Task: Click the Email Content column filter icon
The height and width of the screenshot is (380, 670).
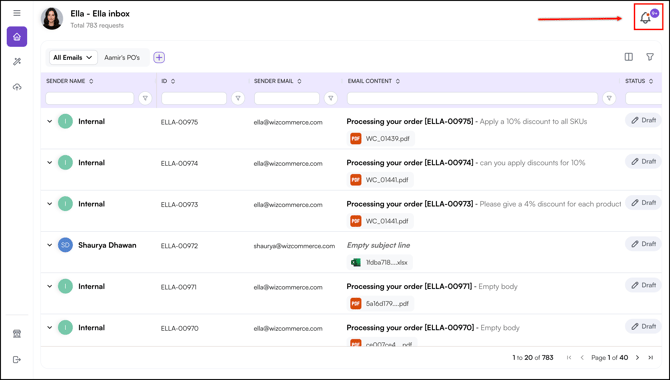Action: [609, 98]
